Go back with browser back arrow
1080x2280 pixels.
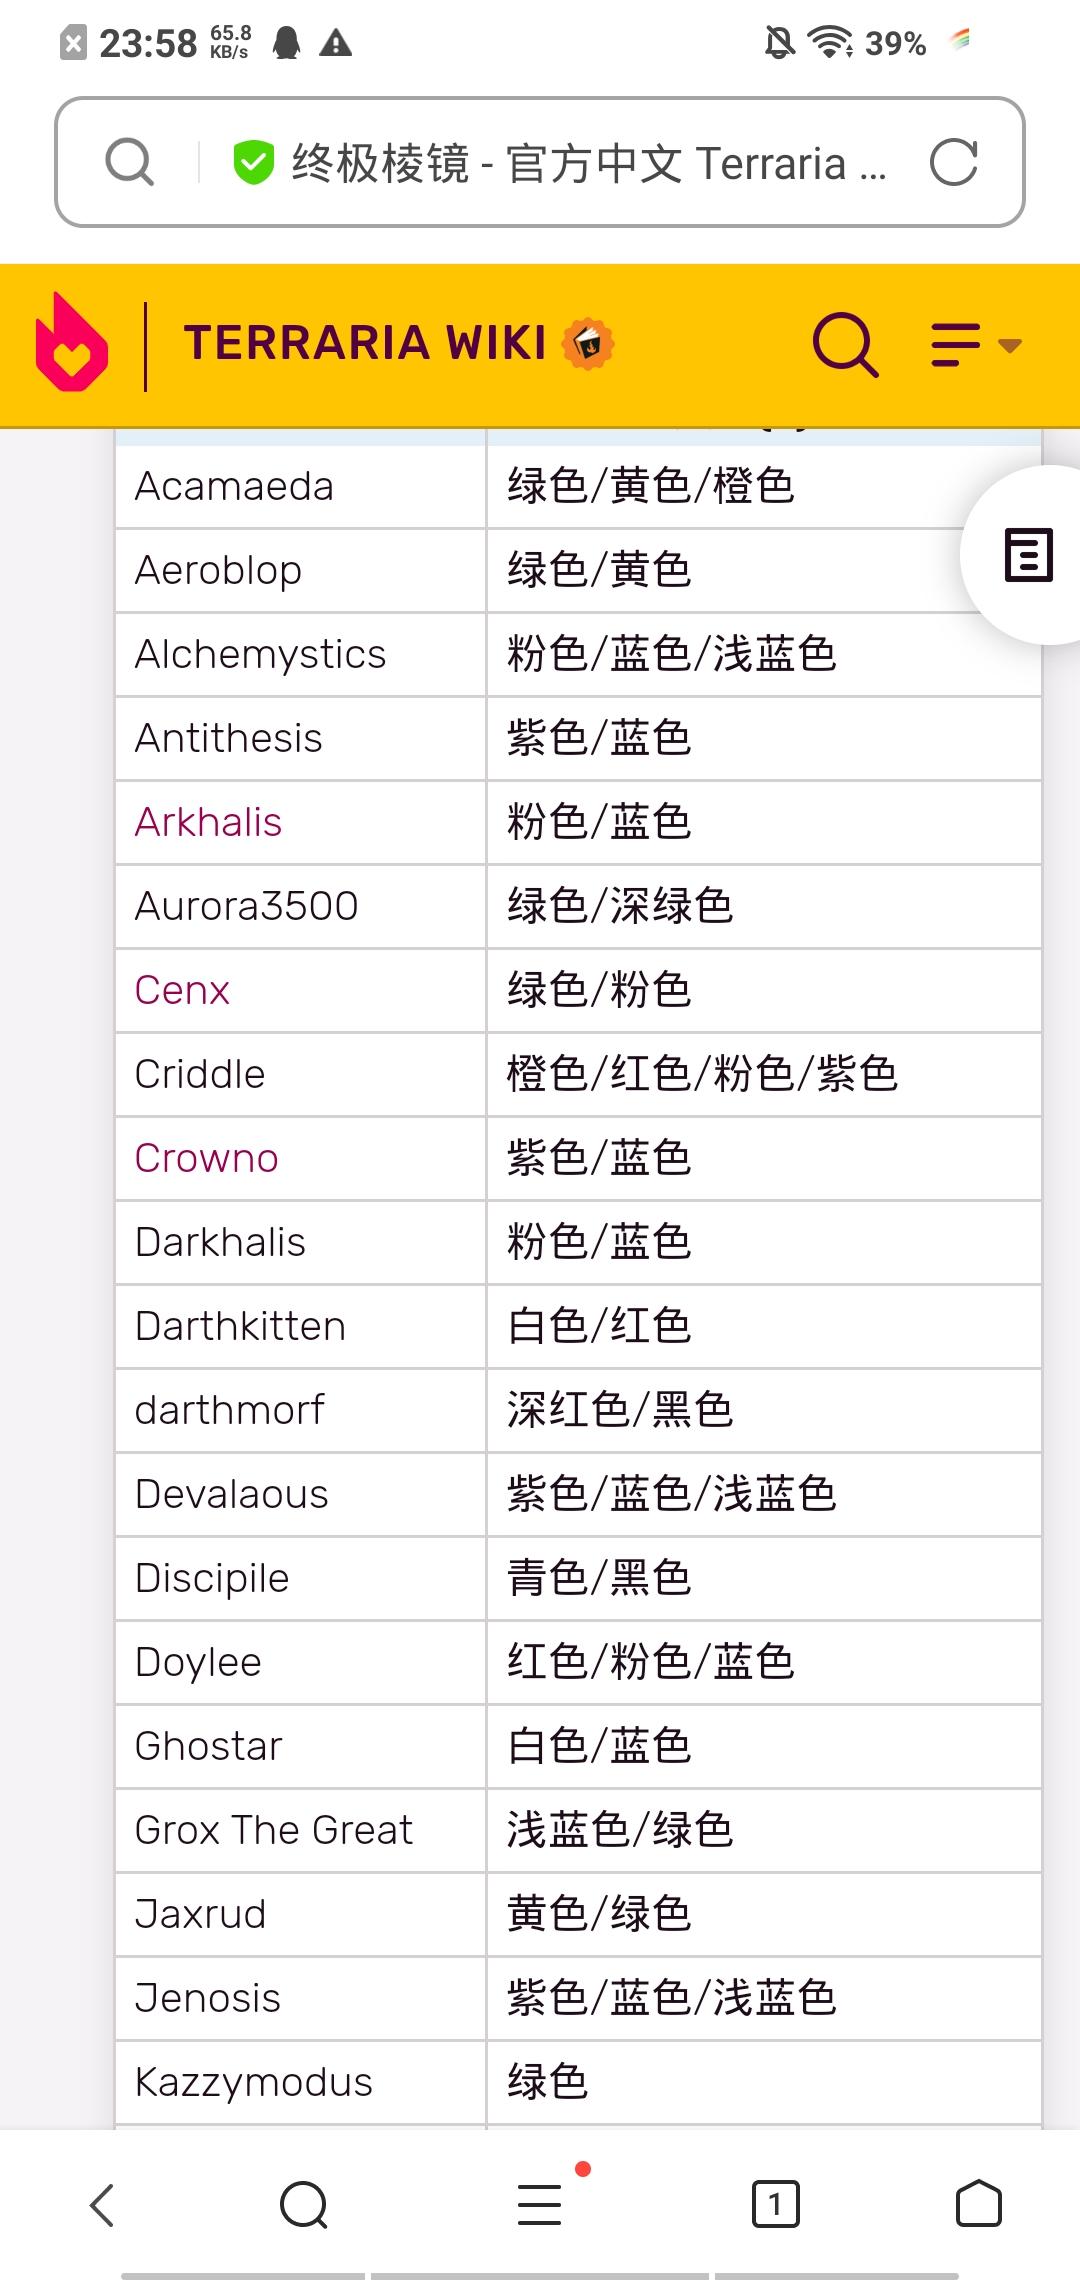pos(102,2205)
